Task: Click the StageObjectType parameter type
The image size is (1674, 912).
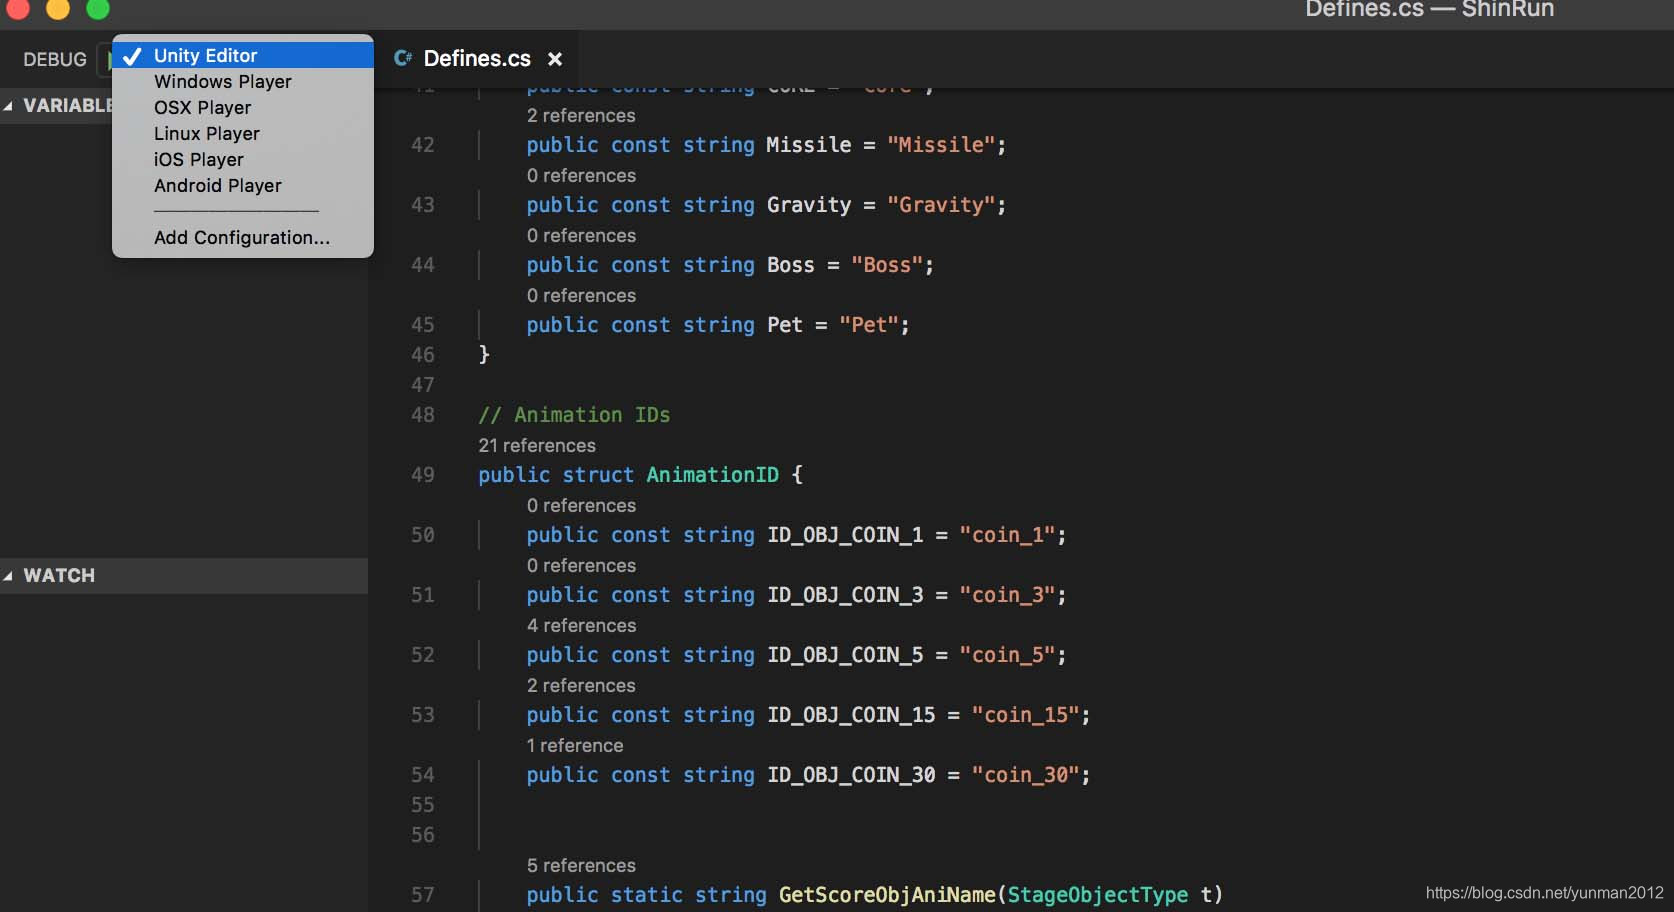Action: pos(1098,895)
